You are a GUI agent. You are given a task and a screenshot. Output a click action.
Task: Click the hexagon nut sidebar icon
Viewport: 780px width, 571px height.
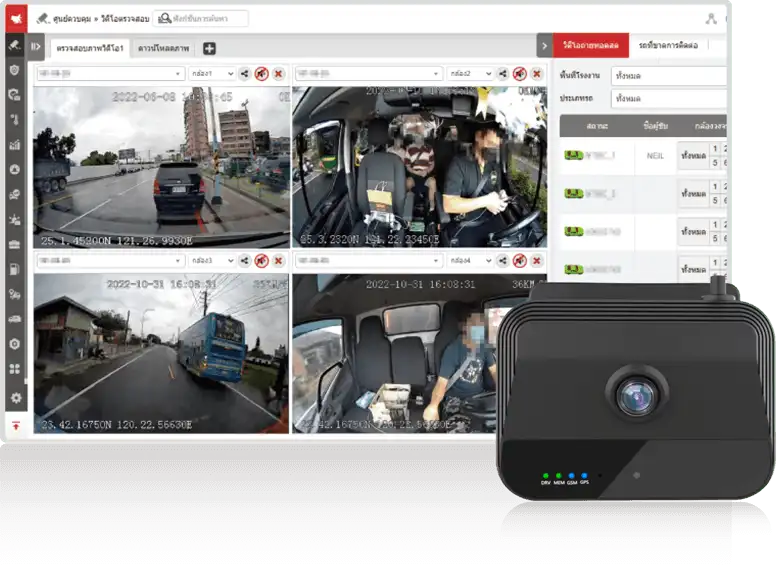click(x=15, y=344)
